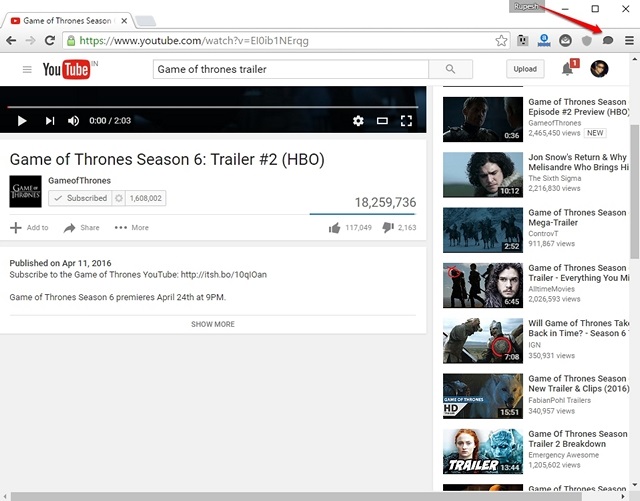640x501 pixels.
Task: Click the Rupesh profile button in title bar
Action: [527, 7]
